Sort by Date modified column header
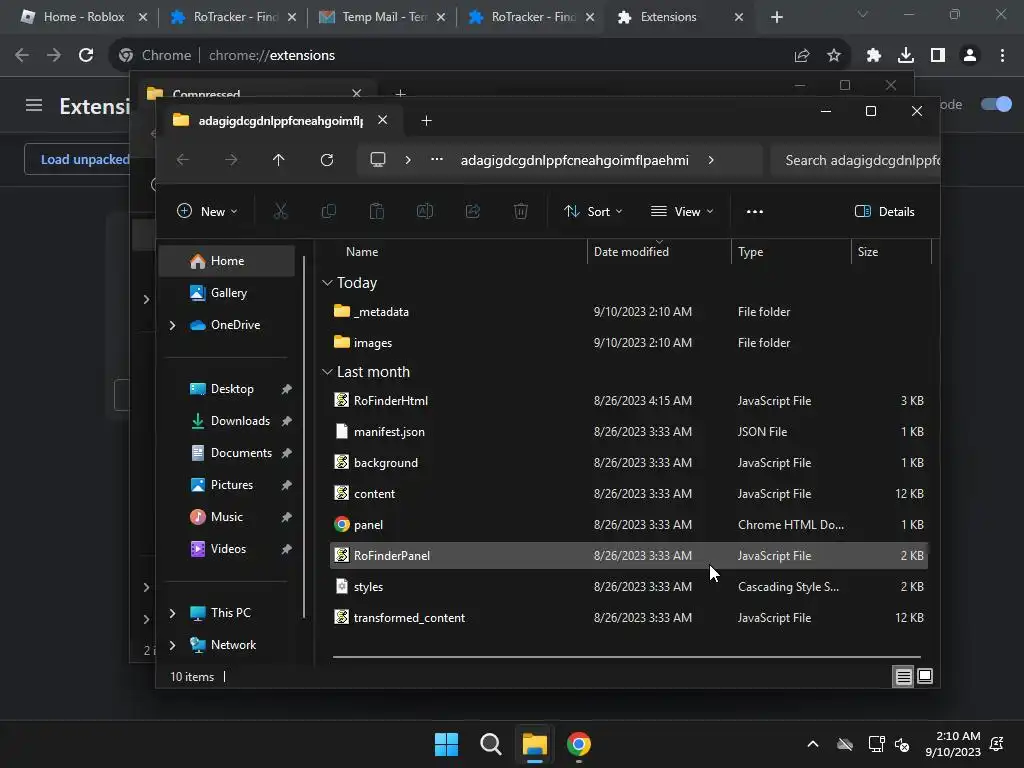This screenshot has width=1024, height=768. 659,251
